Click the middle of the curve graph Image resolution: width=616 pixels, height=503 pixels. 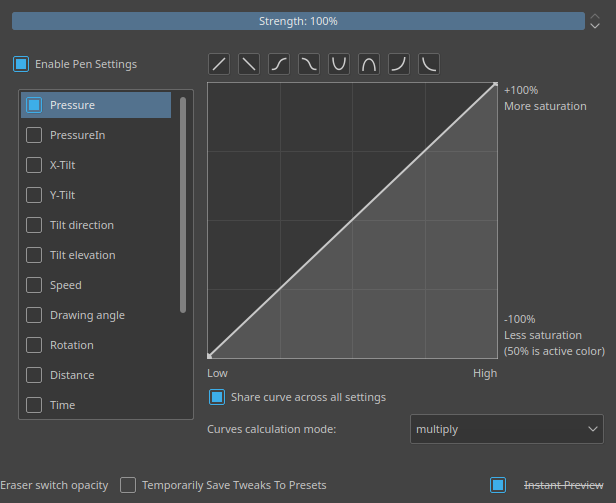point(352,220)
